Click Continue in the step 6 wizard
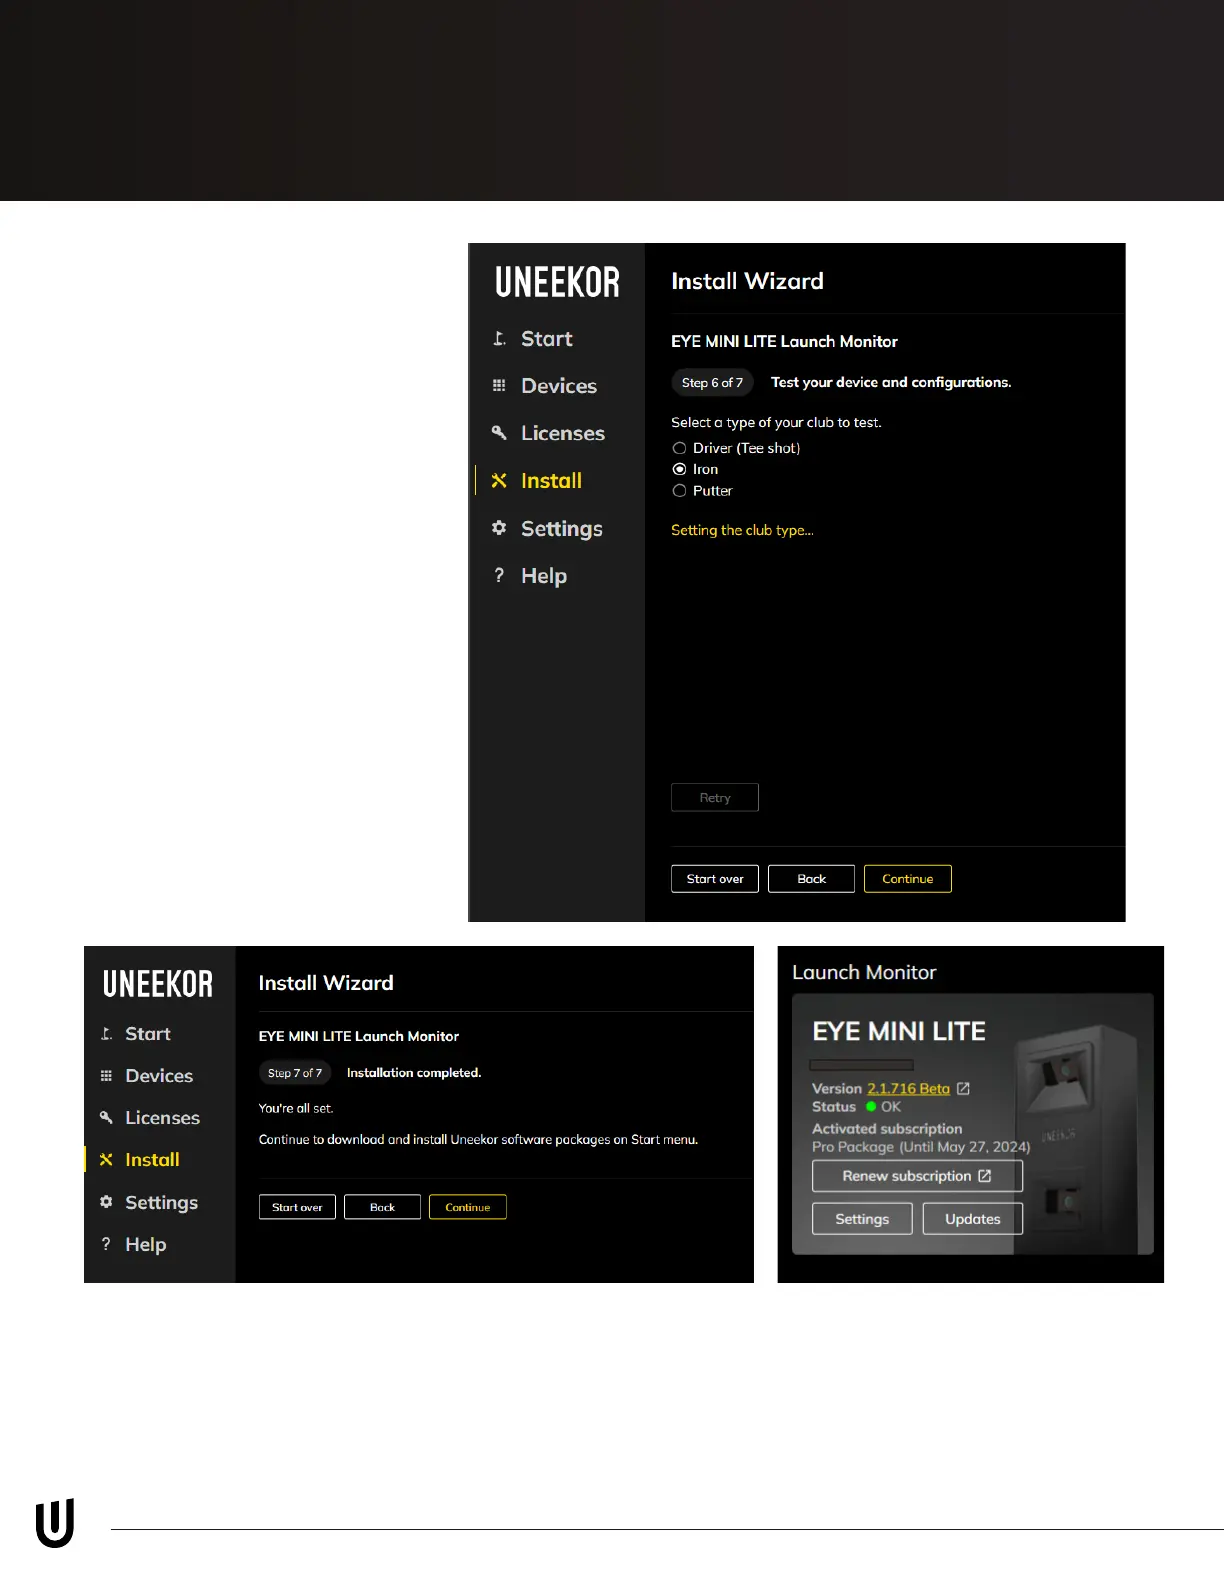The image size is (1224, 1584). click(908, 879)
